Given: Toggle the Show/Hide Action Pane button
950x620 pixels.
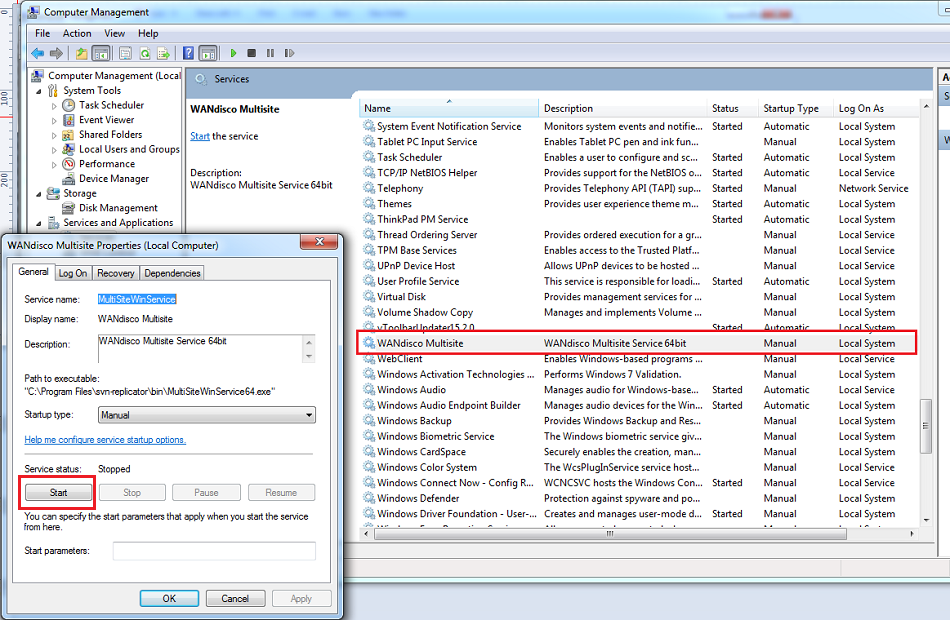Looking at the screenshot, I should (x=208, y=53).
